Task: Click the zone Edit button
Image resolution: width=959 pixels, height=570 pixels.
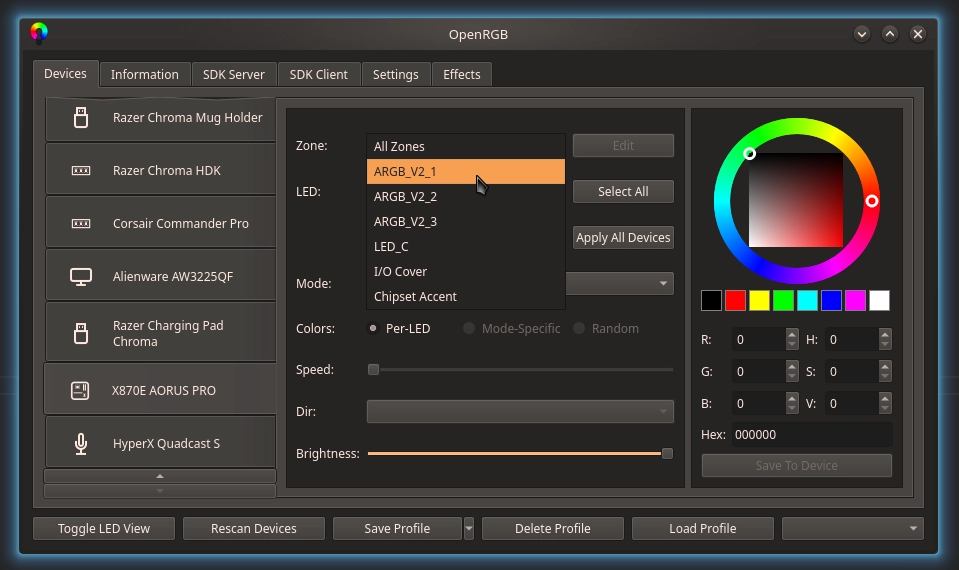Action: (x=623, y=146)
